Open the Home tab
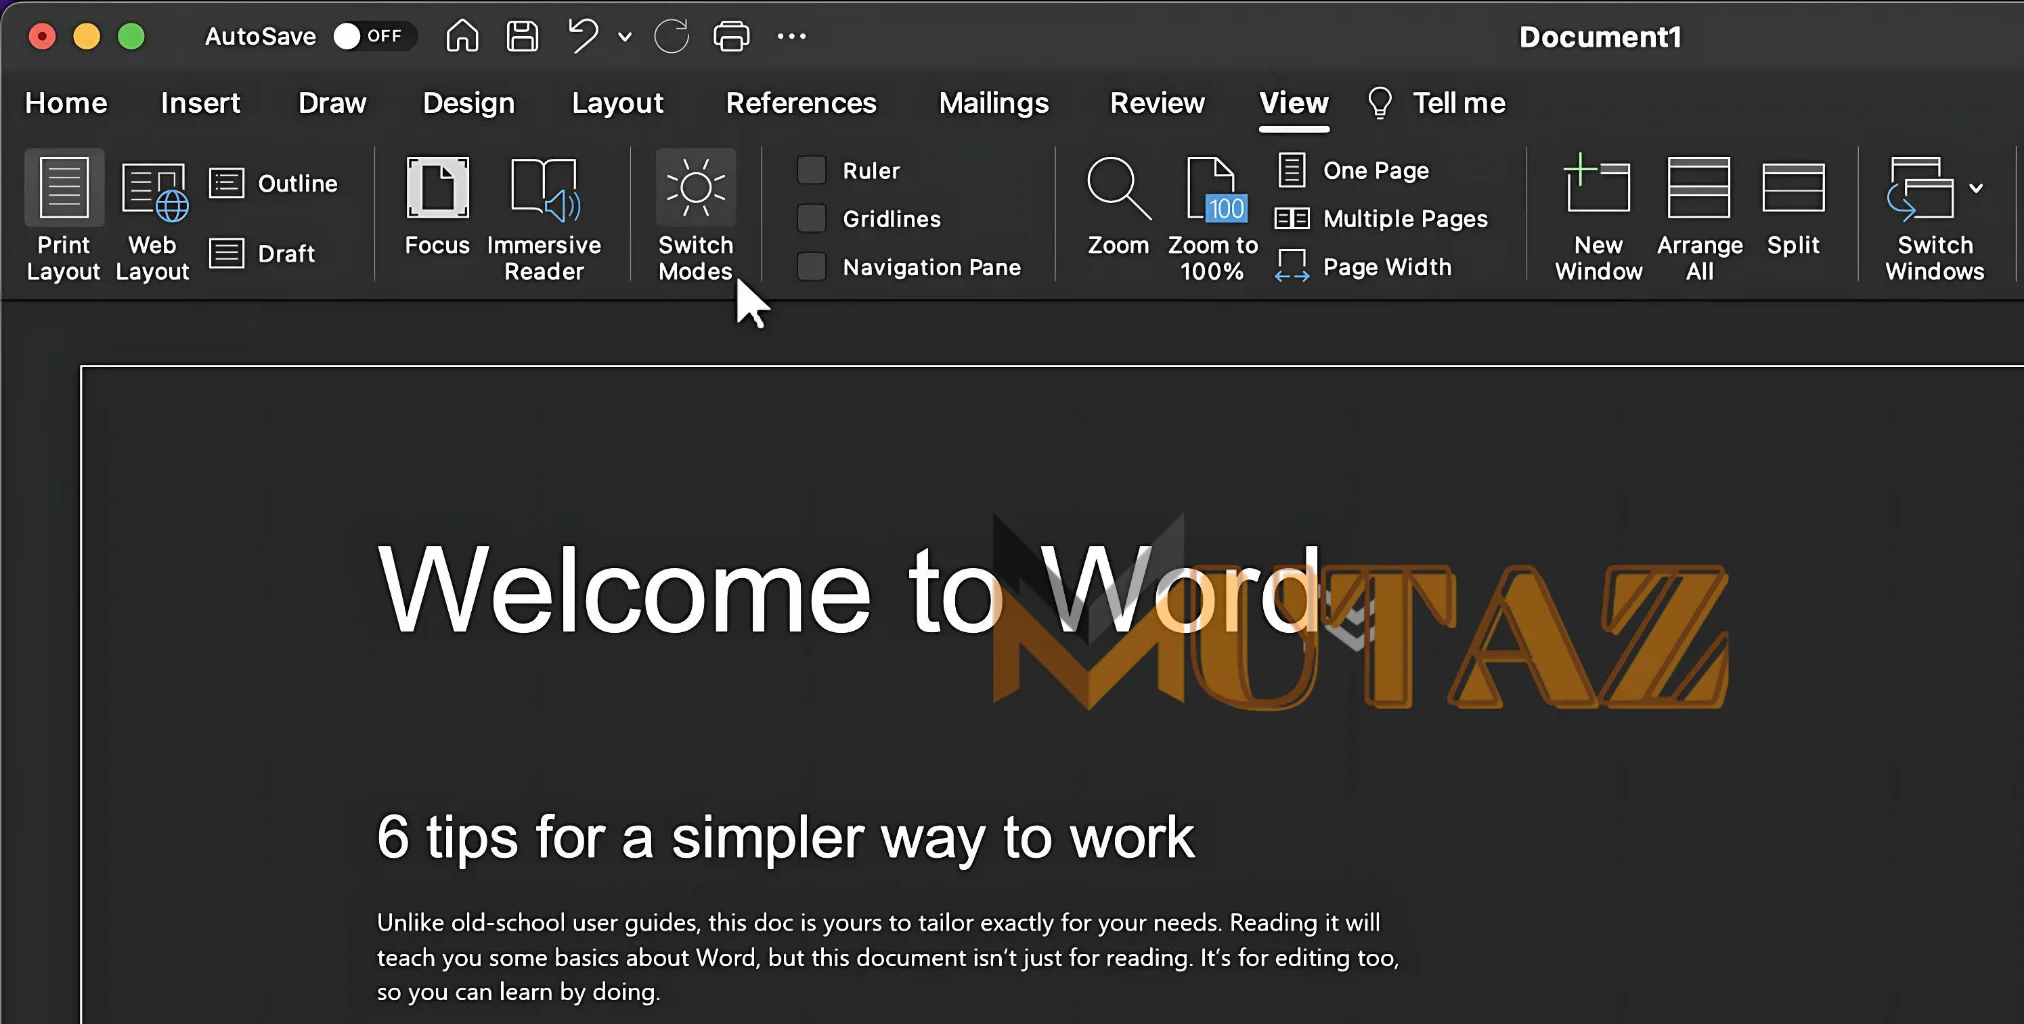Screen dimensions: 2024x1024 tap(66, 103)
